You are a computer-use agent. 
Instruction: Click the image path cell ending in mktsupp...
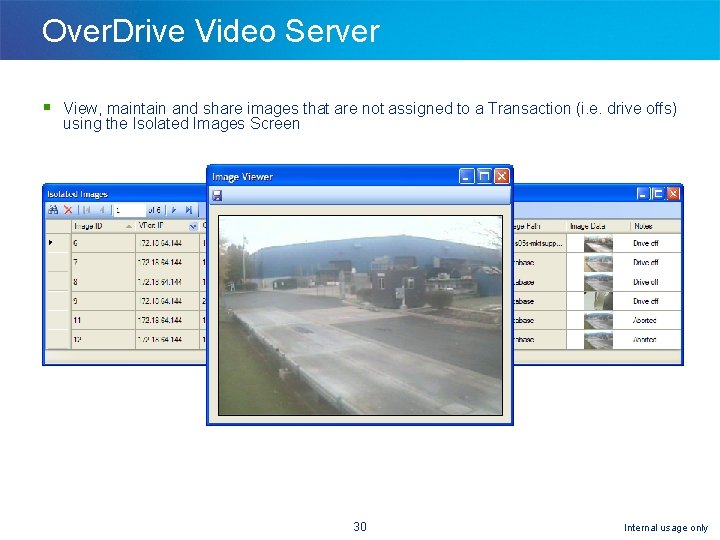point(540,243)
